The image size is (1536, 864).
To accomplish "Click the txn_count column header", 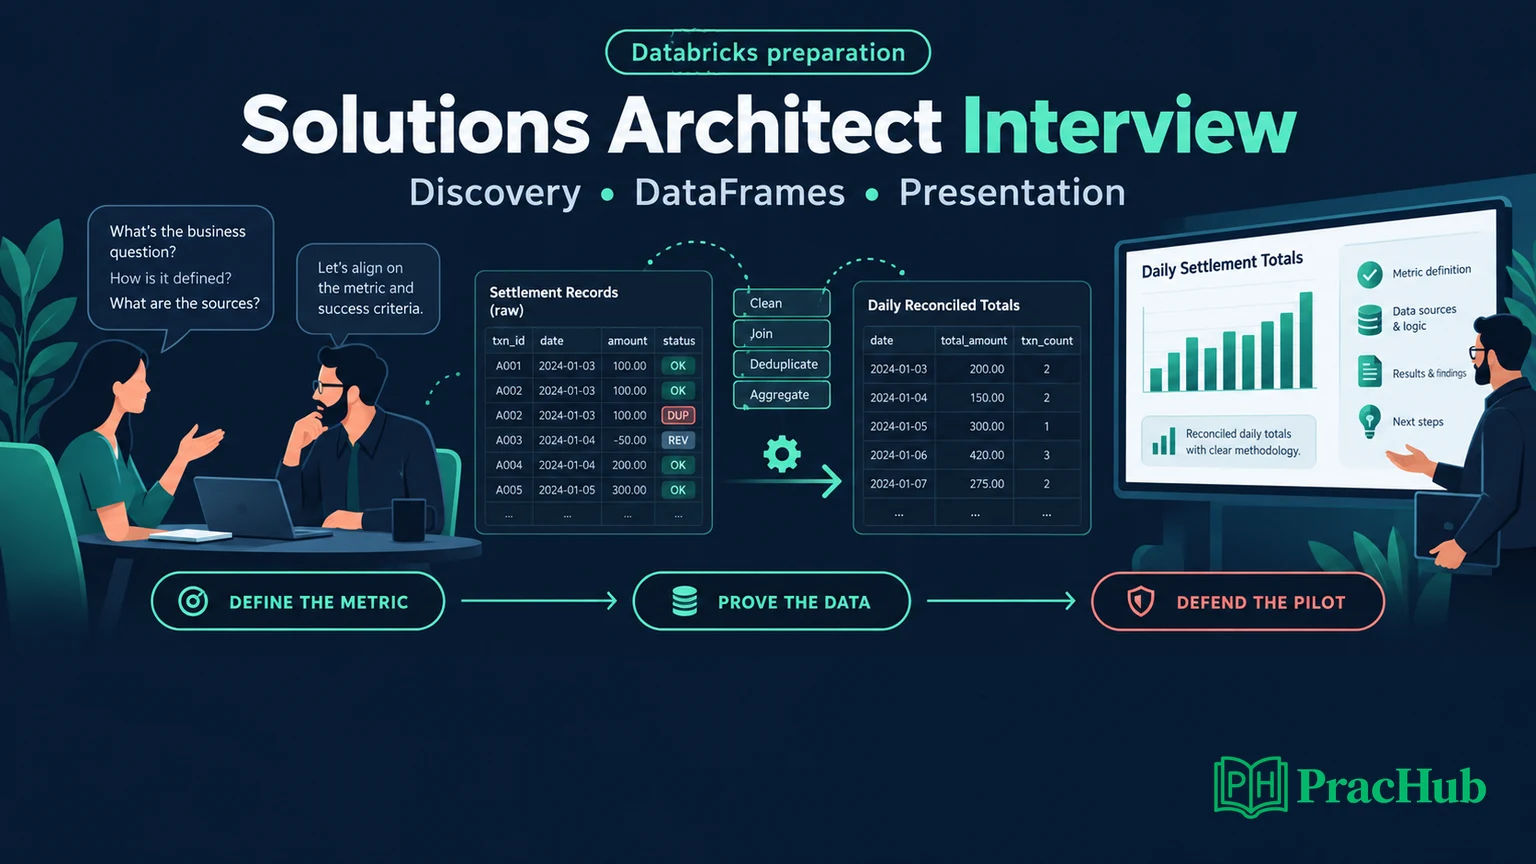I will pyautogui.click(x=1046, y=341).
